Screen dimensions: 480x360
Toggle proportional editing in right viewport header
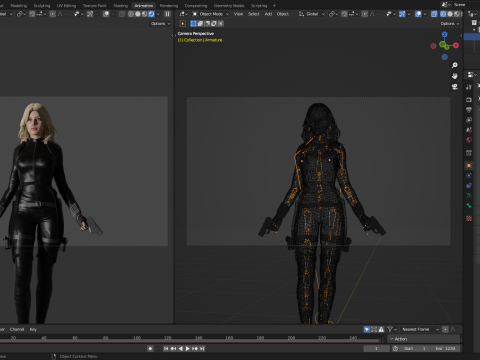point(365,14)
